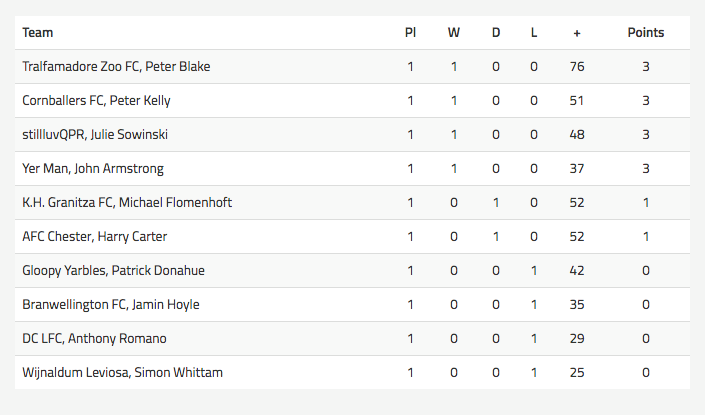Click the D column header

pos(495,33)
